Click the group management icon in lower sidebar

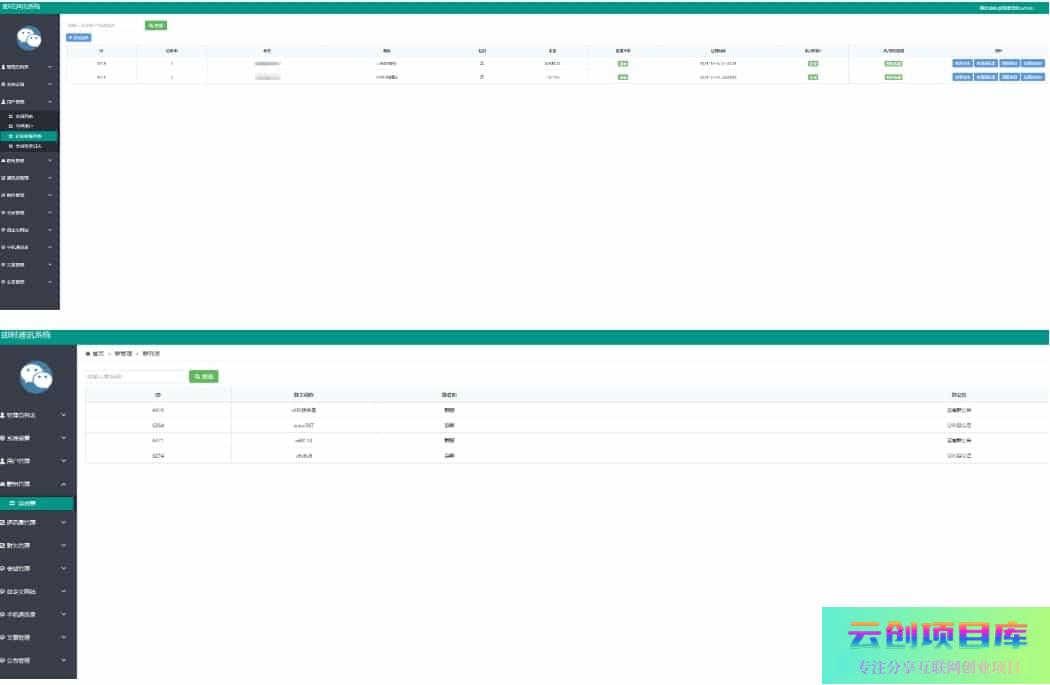pyautogui.click(x=3, y=484)
